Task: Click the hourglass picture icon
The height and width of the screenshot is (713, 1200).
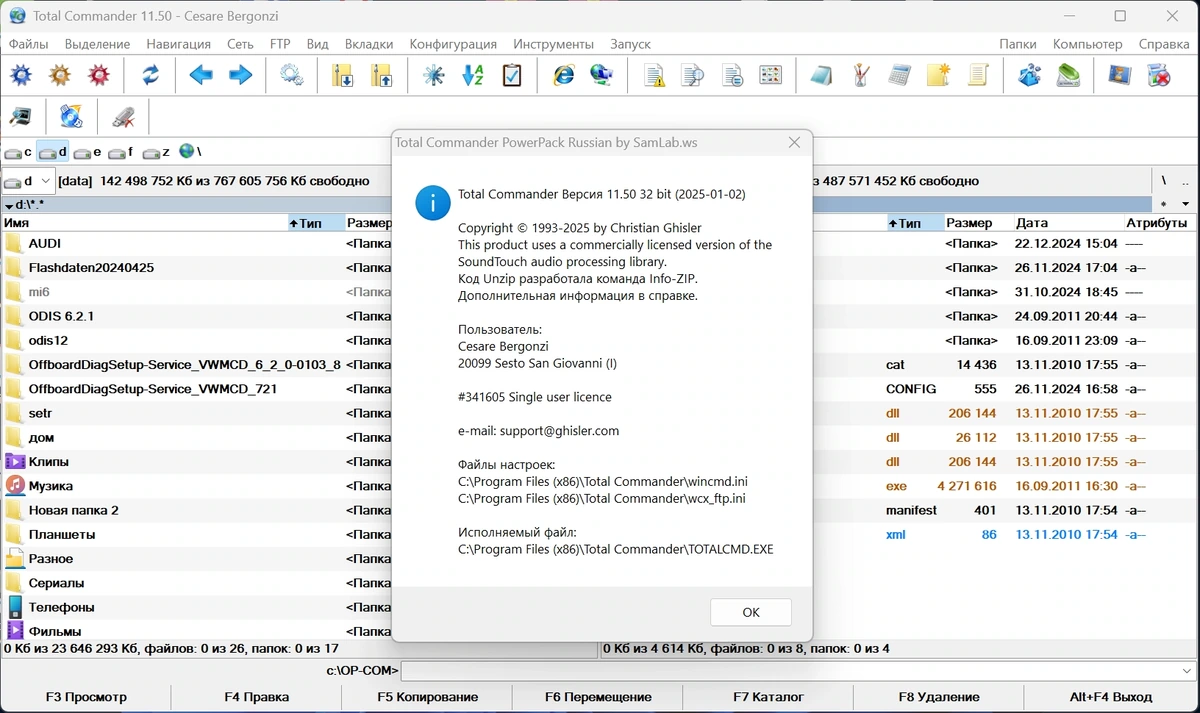Action: pos(1119,75)
